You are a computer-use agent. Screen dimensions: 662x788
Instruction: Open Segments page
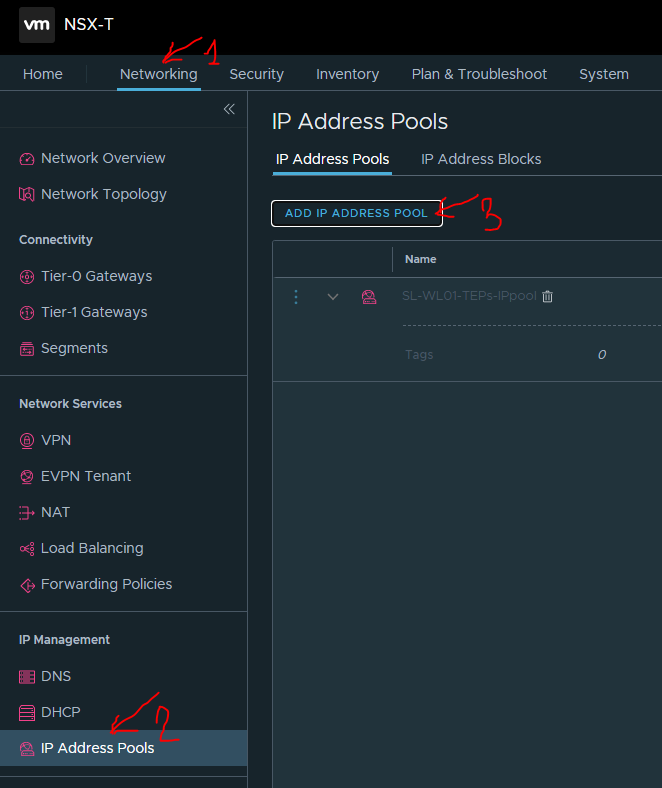pyautogui.click(x=74, y=348)
